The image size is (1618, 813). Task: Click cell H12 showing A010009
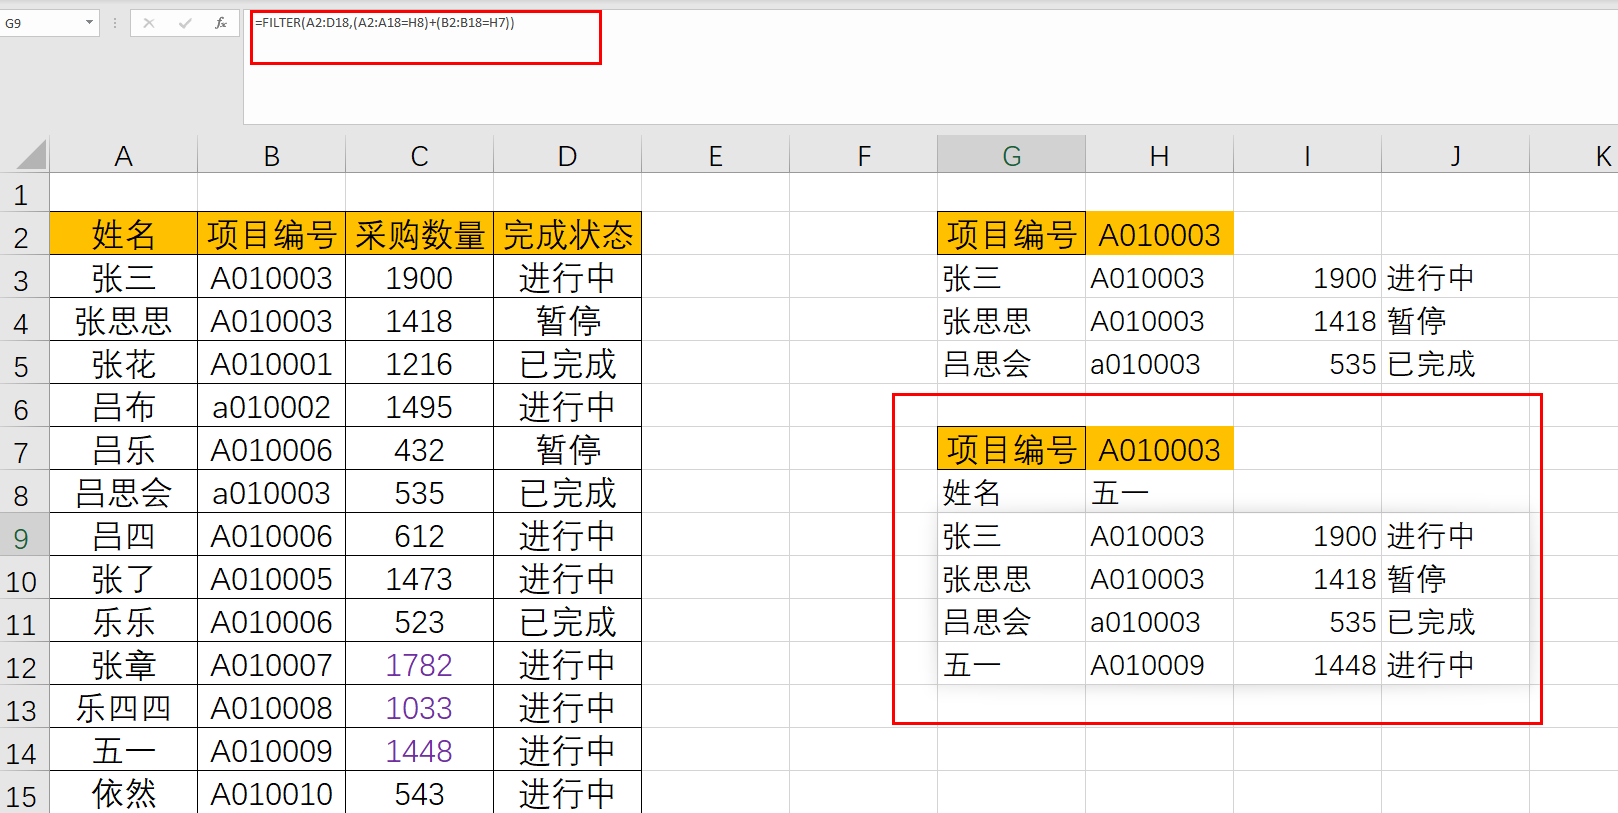(1159, 665)
